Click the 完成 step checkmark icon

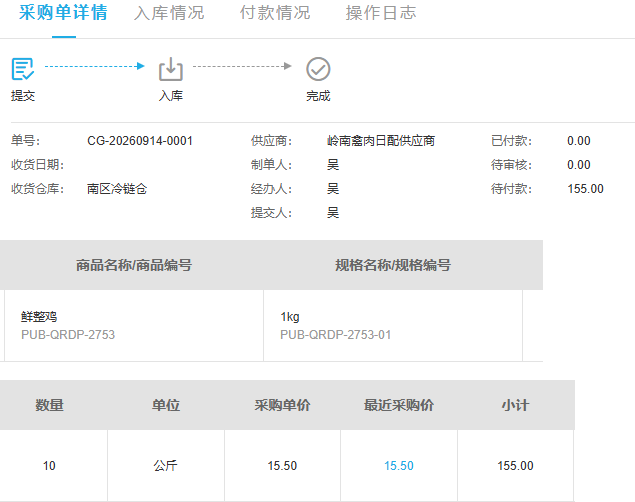tap(318, 69)
